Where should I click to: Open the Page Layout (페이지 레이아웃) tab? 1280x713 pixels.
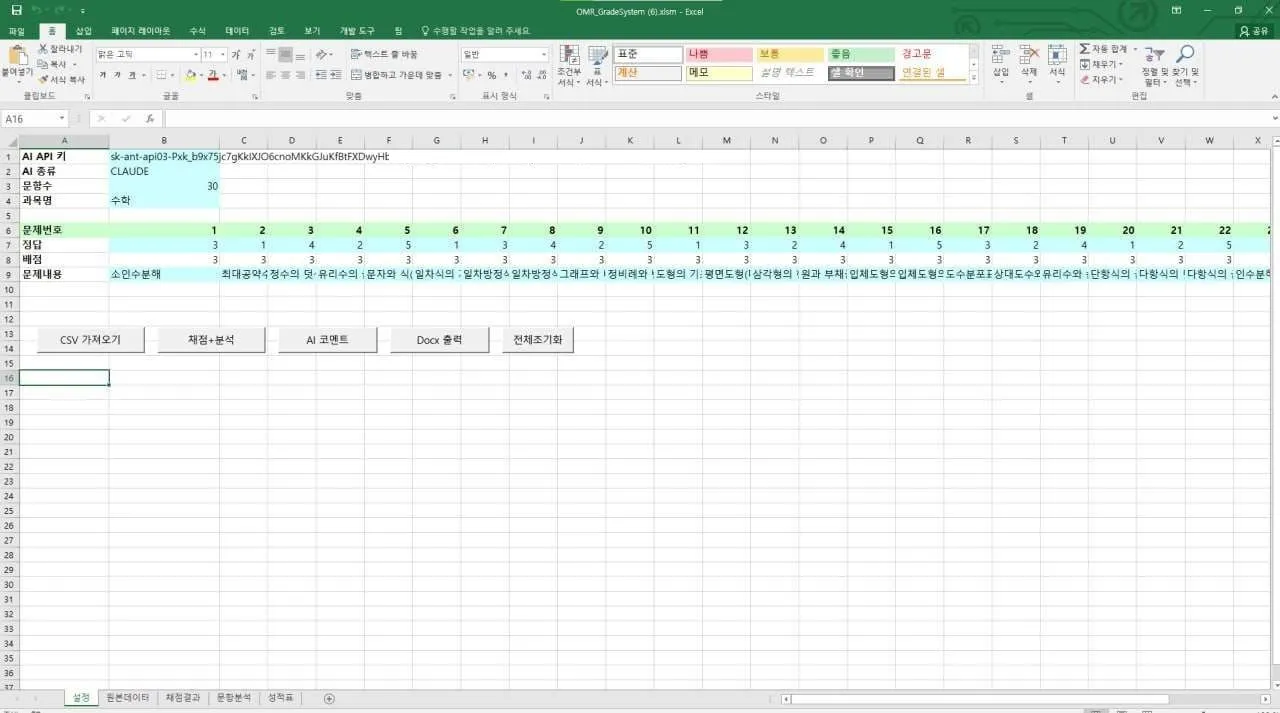click(140, 31)
